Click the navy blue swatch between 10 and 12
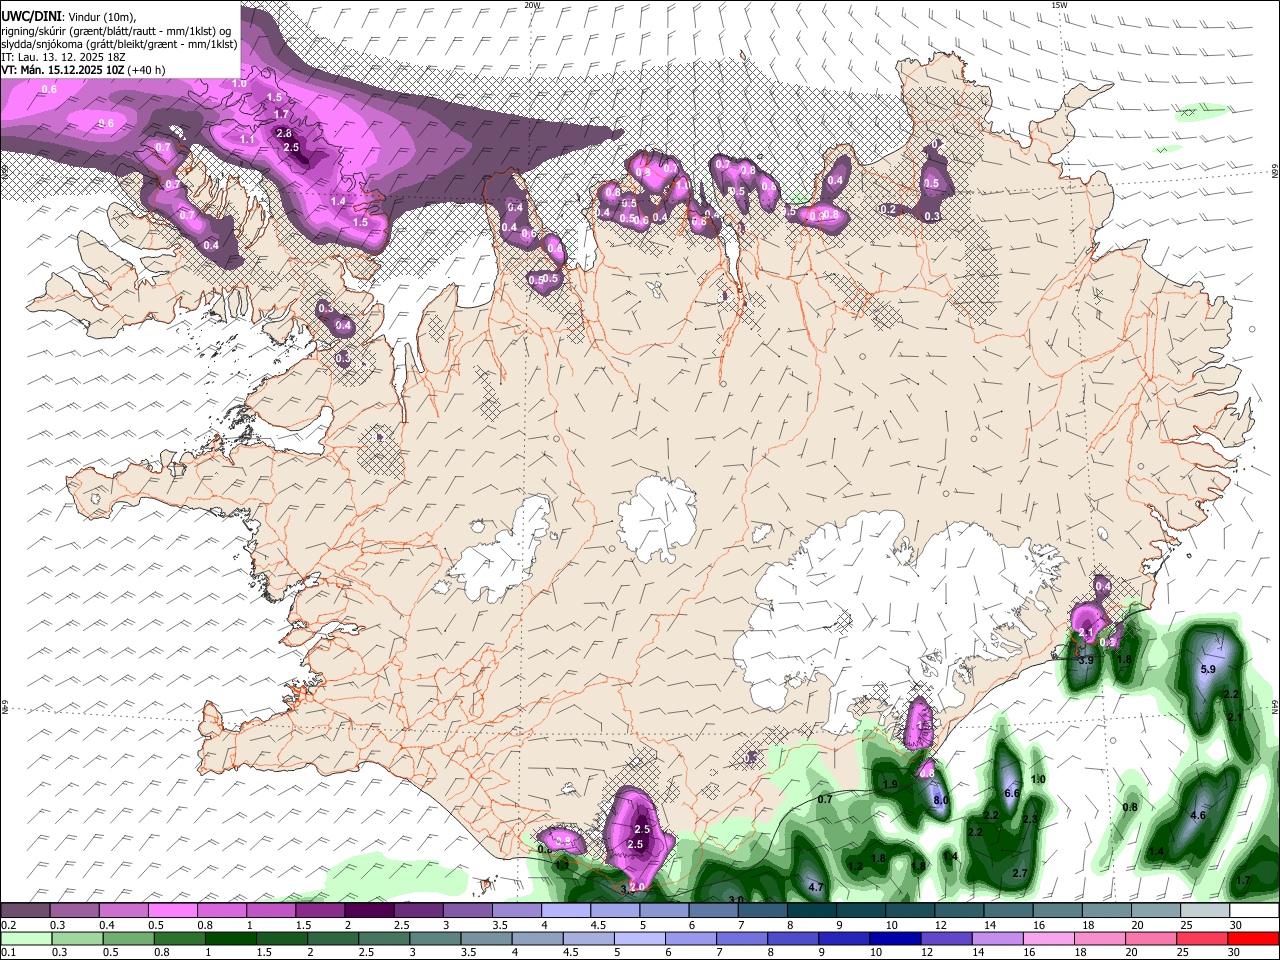1280x960 pixels. (x=895, y=939)
